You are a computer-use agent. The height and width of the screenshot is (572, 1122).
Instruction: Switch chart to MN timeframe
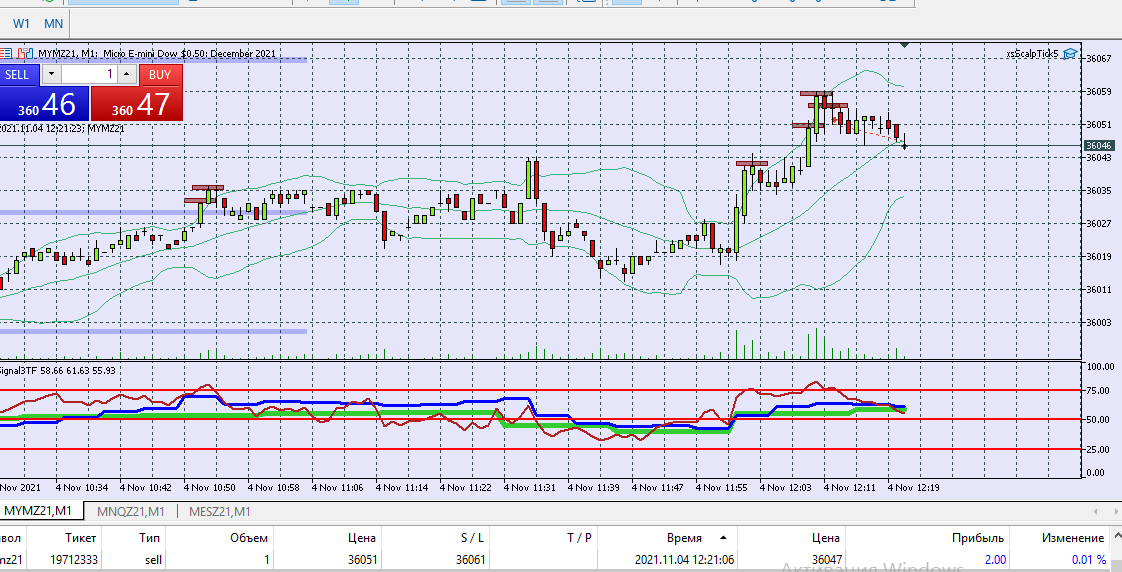[54, 24]
